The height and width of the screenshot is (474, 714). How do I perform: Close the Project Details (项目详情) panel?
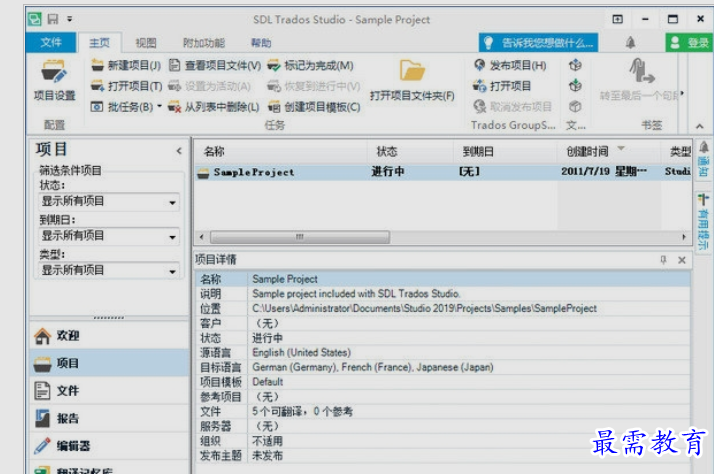tap(682, 260)
